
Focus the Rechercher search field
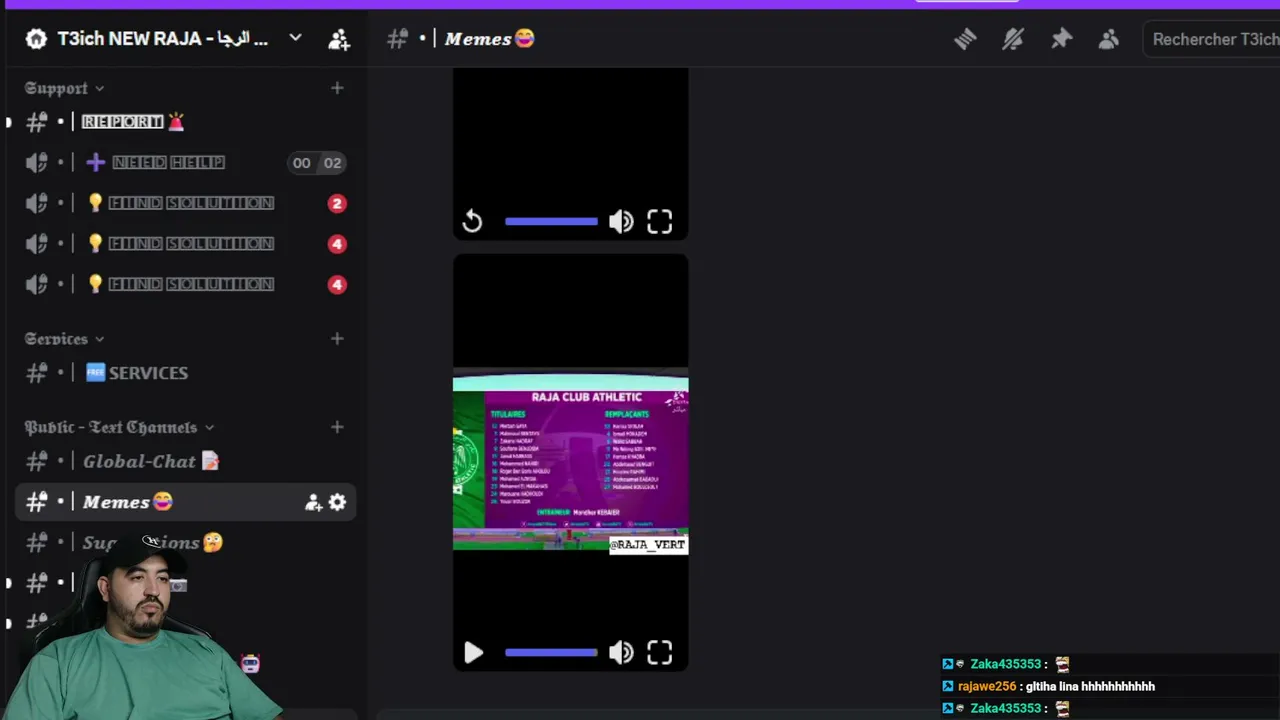tap(1214, 39)
